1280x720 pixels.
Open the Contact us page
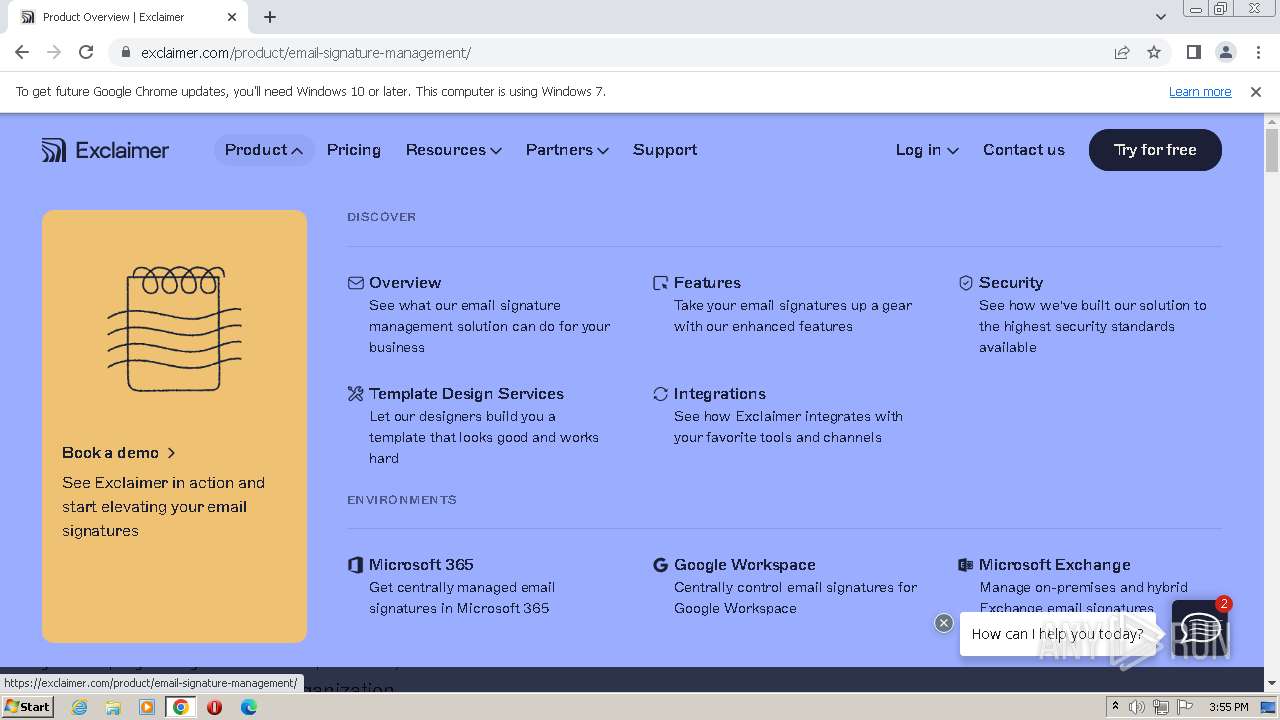point(1024,150)
